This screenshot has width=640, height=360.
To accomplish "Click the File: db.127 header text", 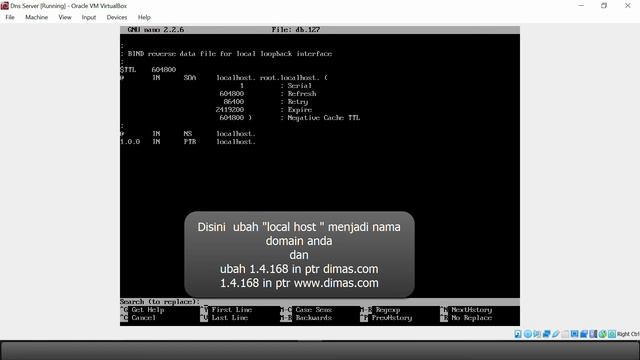I will (x=296, y=29).
